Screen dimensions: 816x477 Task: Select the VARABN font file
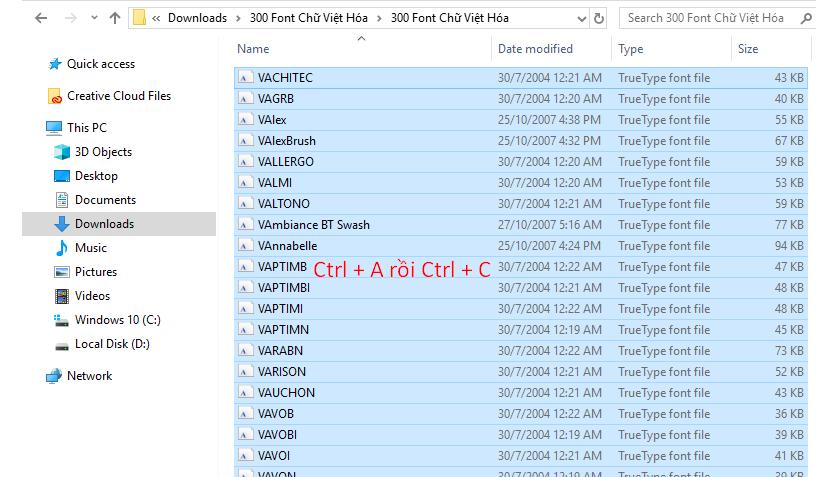point(520,351)
